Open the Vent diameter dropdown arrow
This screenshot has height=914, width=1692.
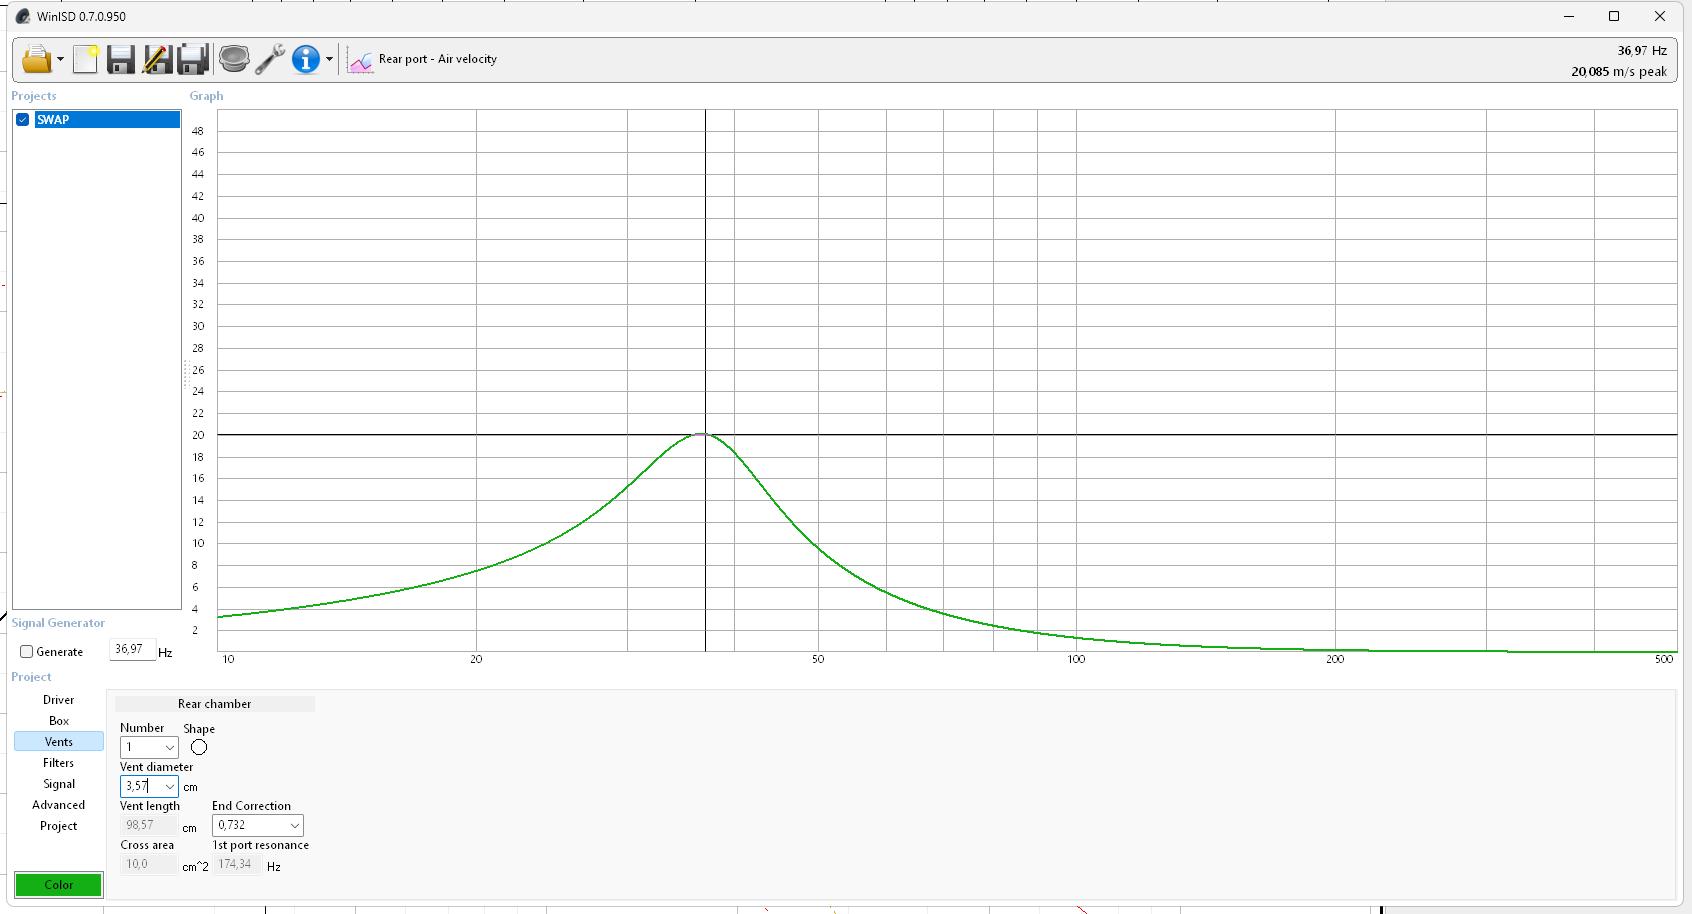coord(169,787)
